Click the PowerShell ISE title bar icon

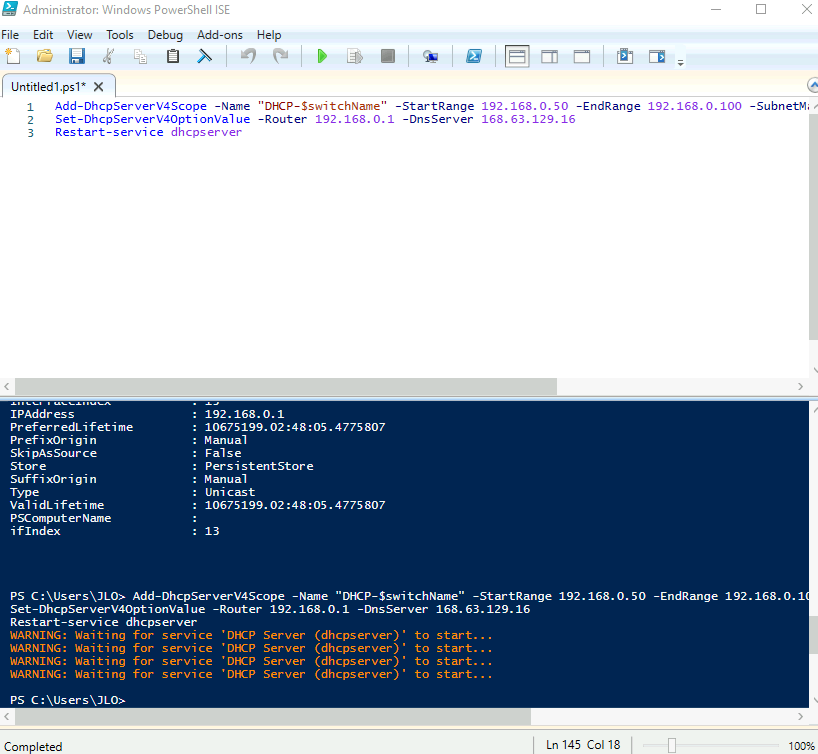click(x=10, y=9)
